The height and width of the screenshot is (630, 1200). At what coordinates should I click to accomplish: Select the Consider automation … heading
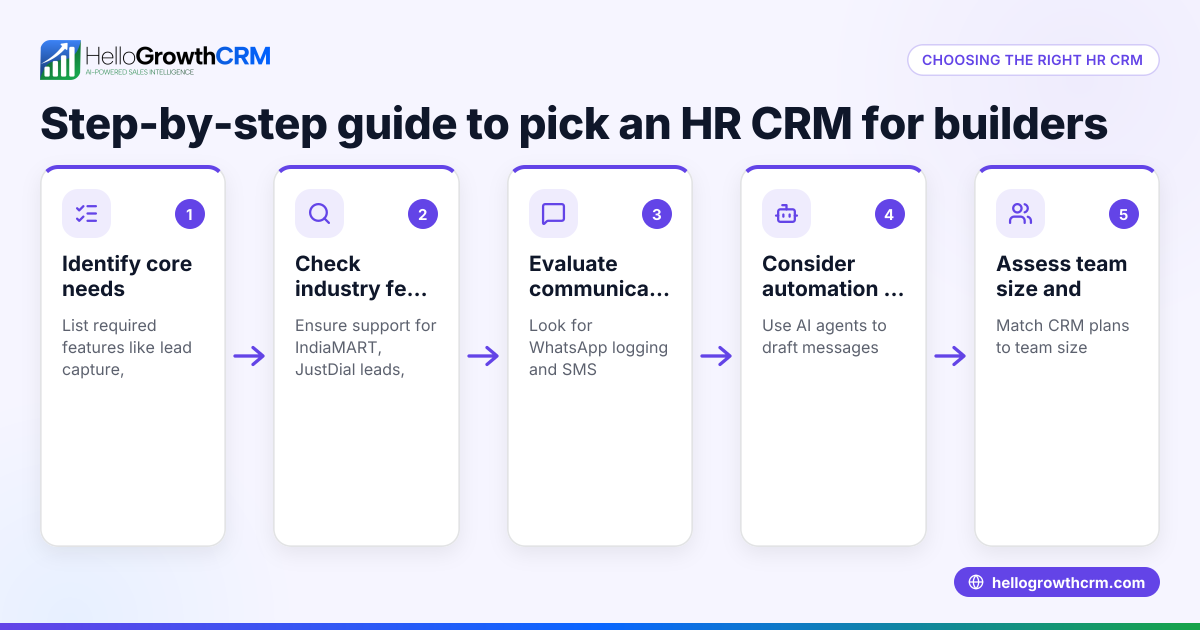click(x=833, y=276)
